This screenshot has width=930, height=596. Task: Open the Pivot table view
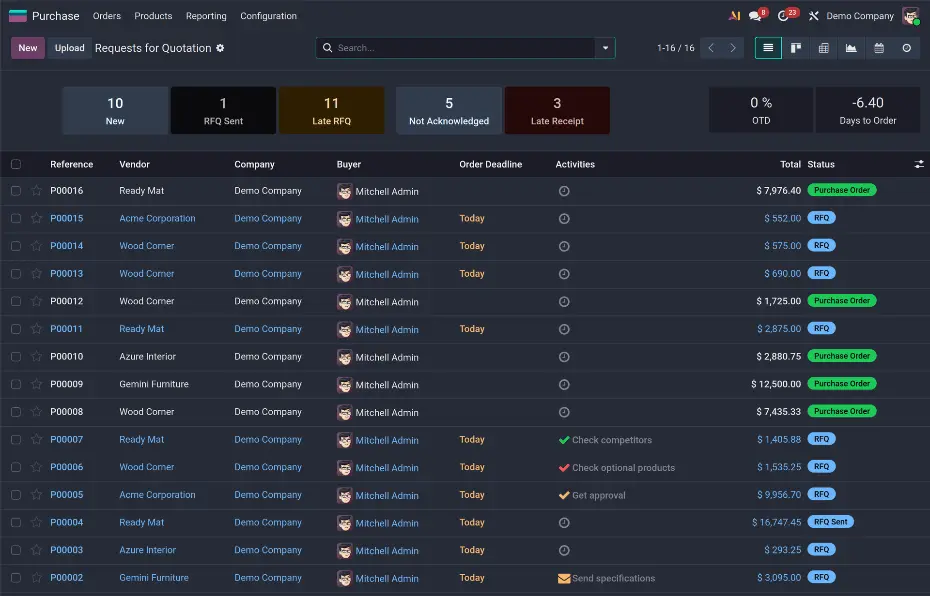tap(823, 48)
